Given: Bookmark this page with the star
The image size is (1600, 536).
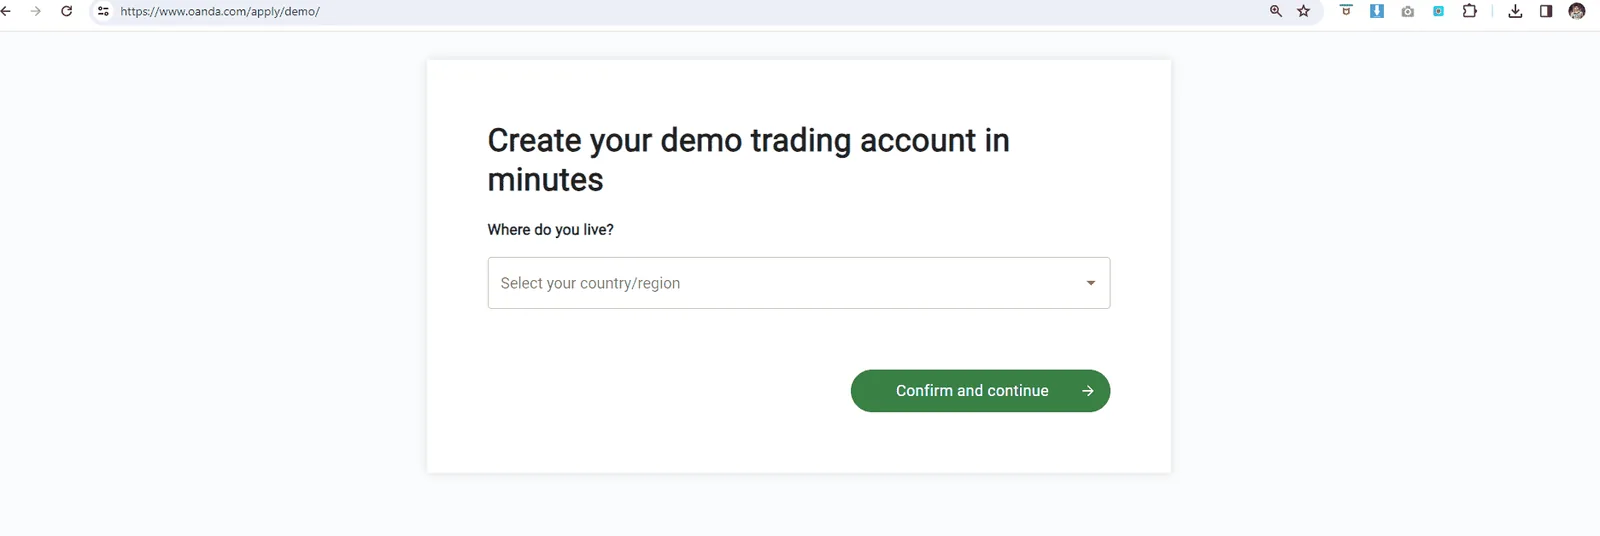Looking at the screenshot, I should point(1304,11).
